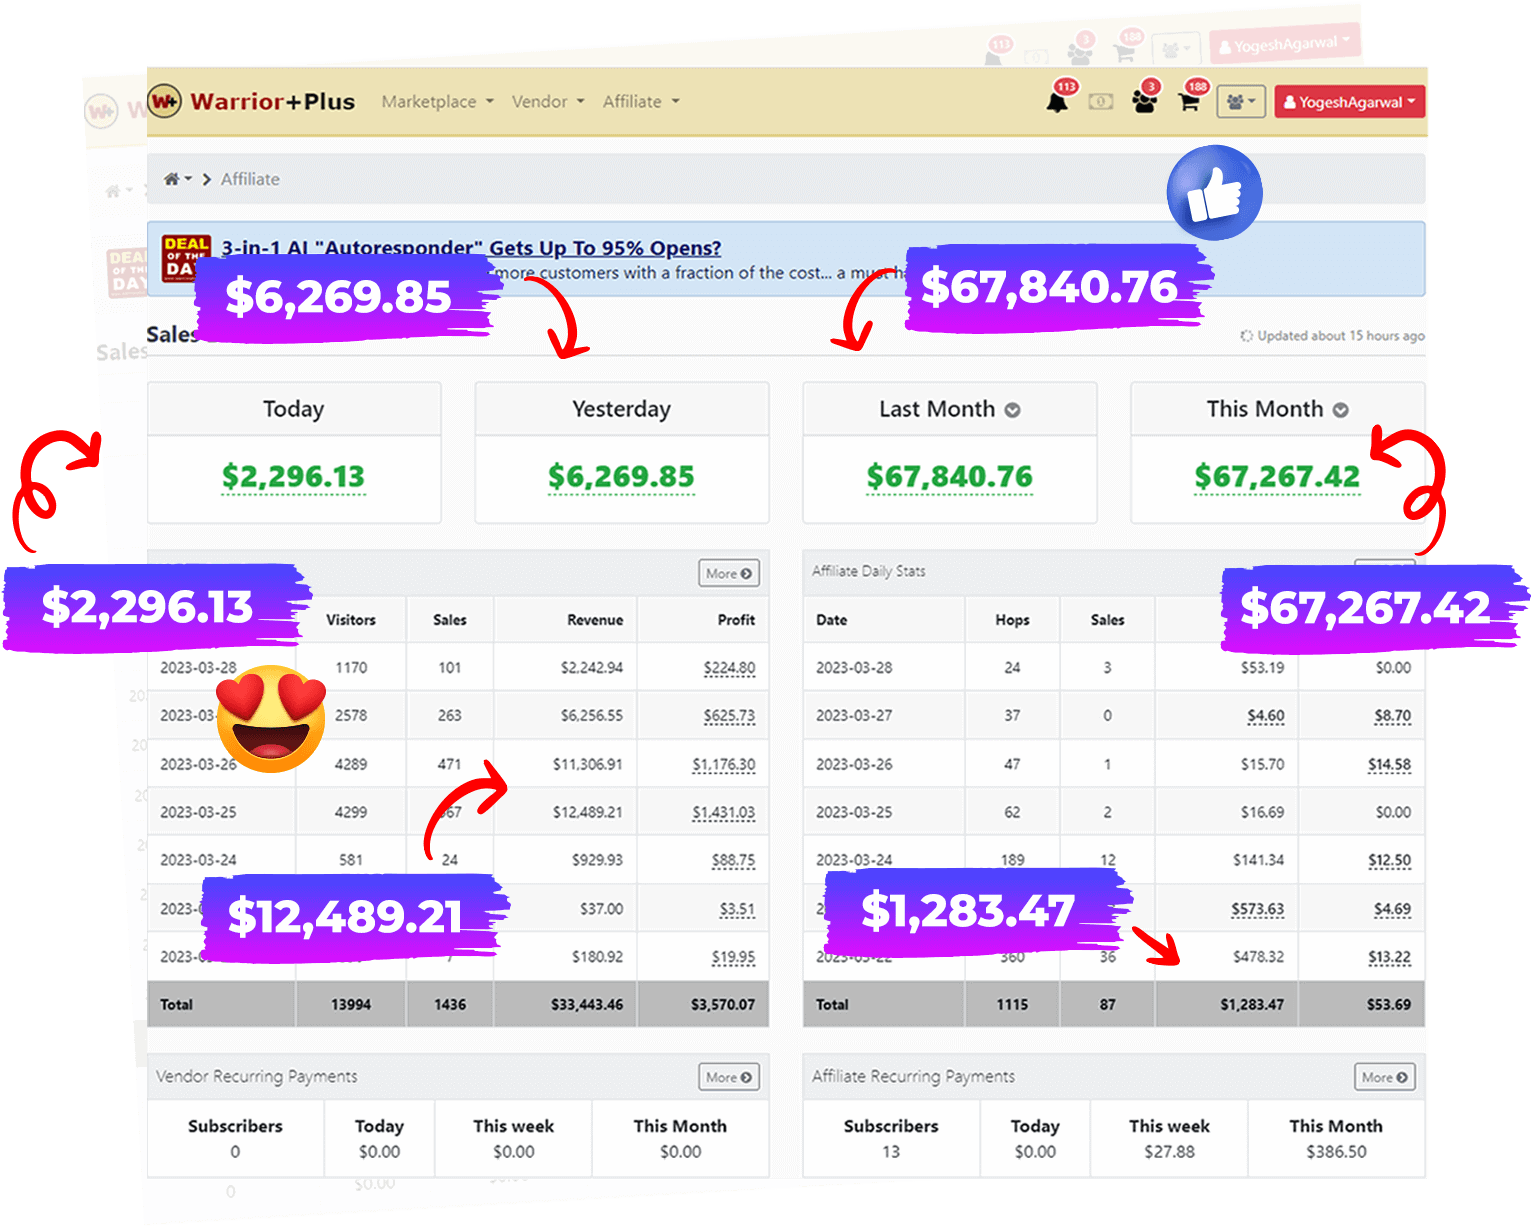Open the shopping cart icon
Screen dimensions: 1532x1226
tap(1189, 102)
